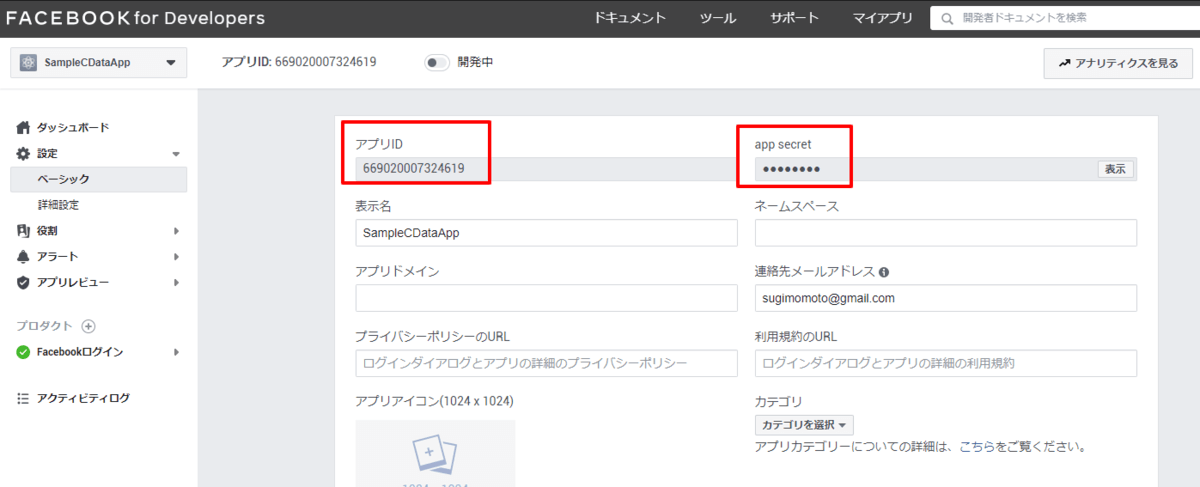Click the developer docs search field

click(1064, 18)
